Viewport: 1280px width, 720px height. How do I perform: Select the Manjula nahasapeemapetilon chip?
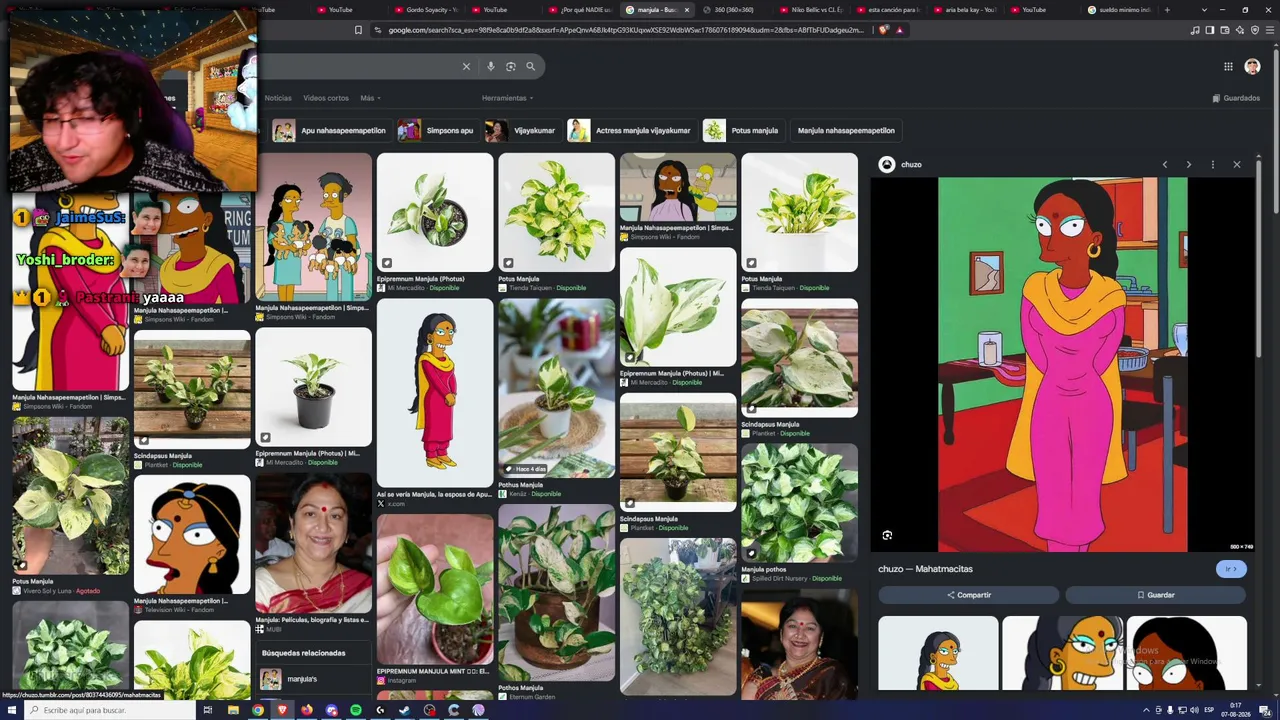[846, 131]
